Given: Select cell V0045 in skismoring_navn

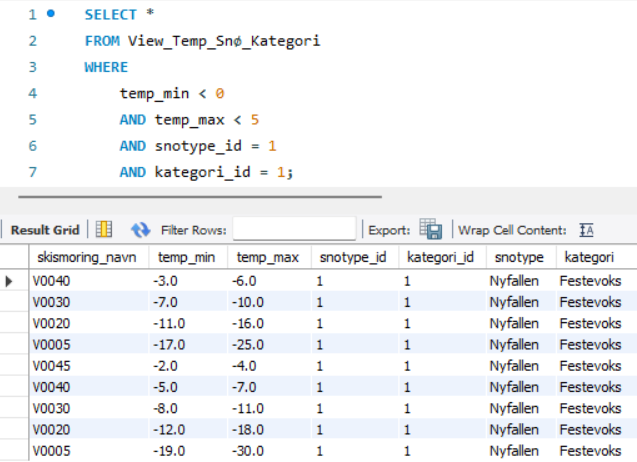Looking at the screenshot, I should pos(89,366).
